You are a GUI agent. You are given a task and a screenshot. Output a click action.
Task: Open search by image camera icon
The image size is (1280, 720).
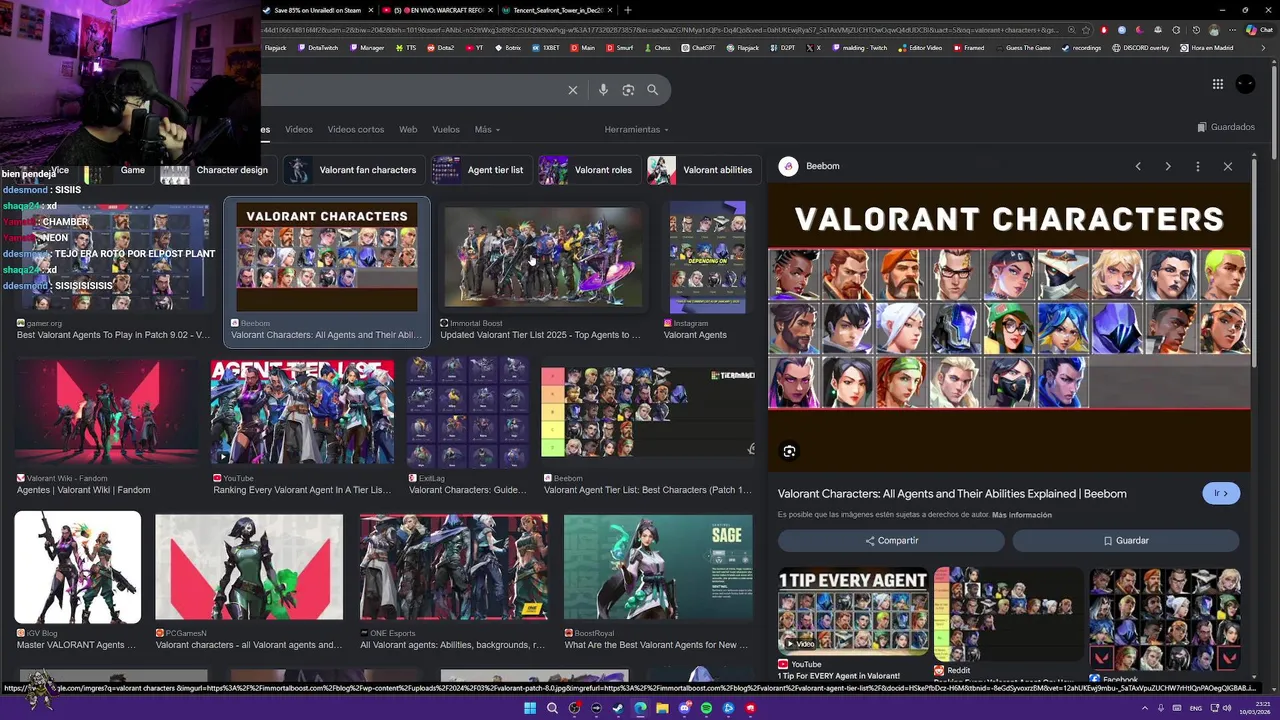click(628, 90)
